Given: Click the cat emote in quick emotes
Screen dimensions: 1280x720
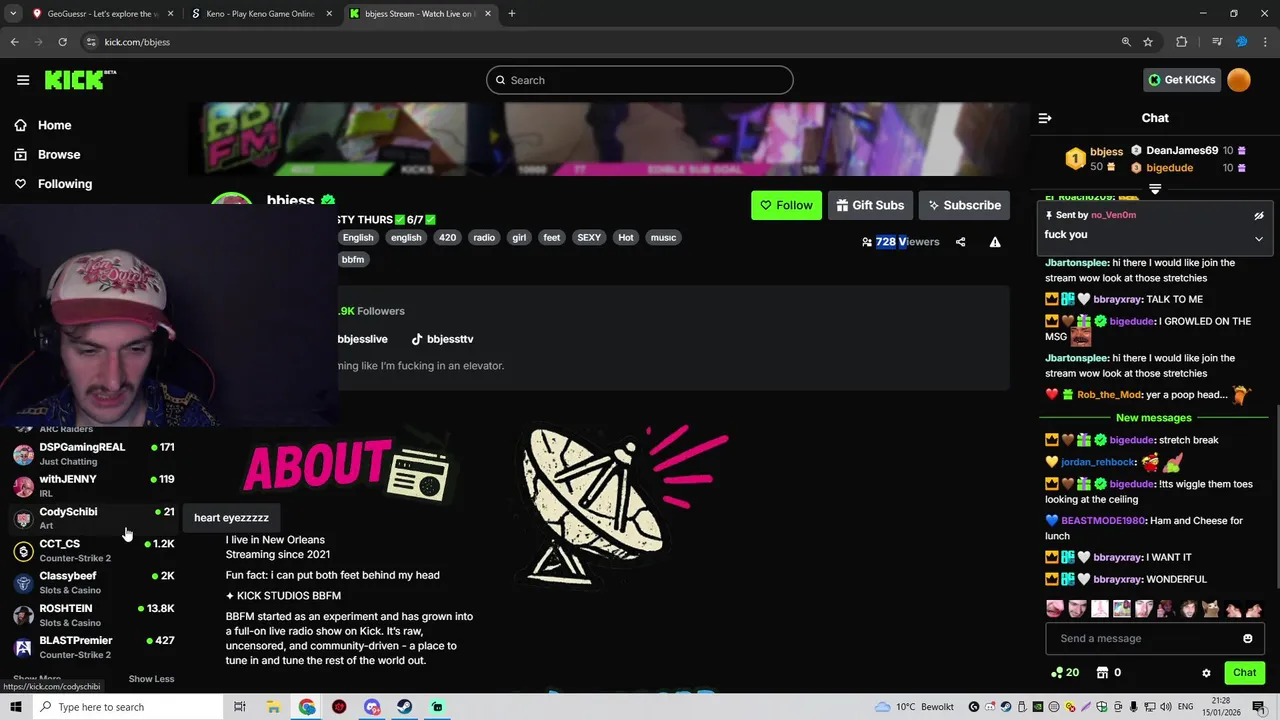Looking at the screenshot, I should (1210, 609).
